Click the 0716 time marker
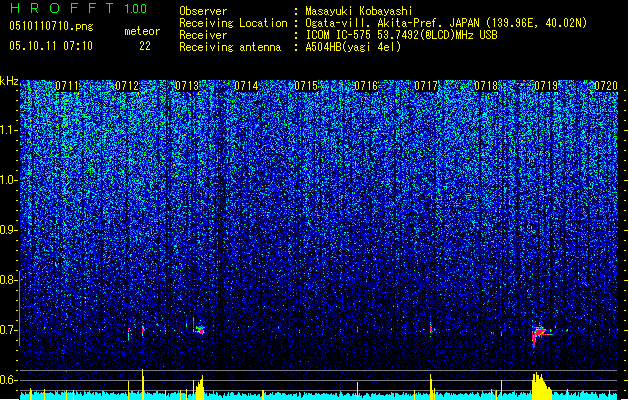The width and height of the screenshot is (629, 400). [366, 86]
